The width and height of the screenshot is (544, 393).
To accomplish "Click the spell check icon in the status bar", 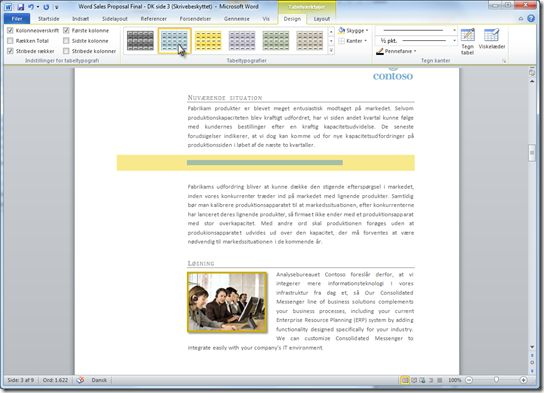I will pyautogui.click(x=80, y=380).
